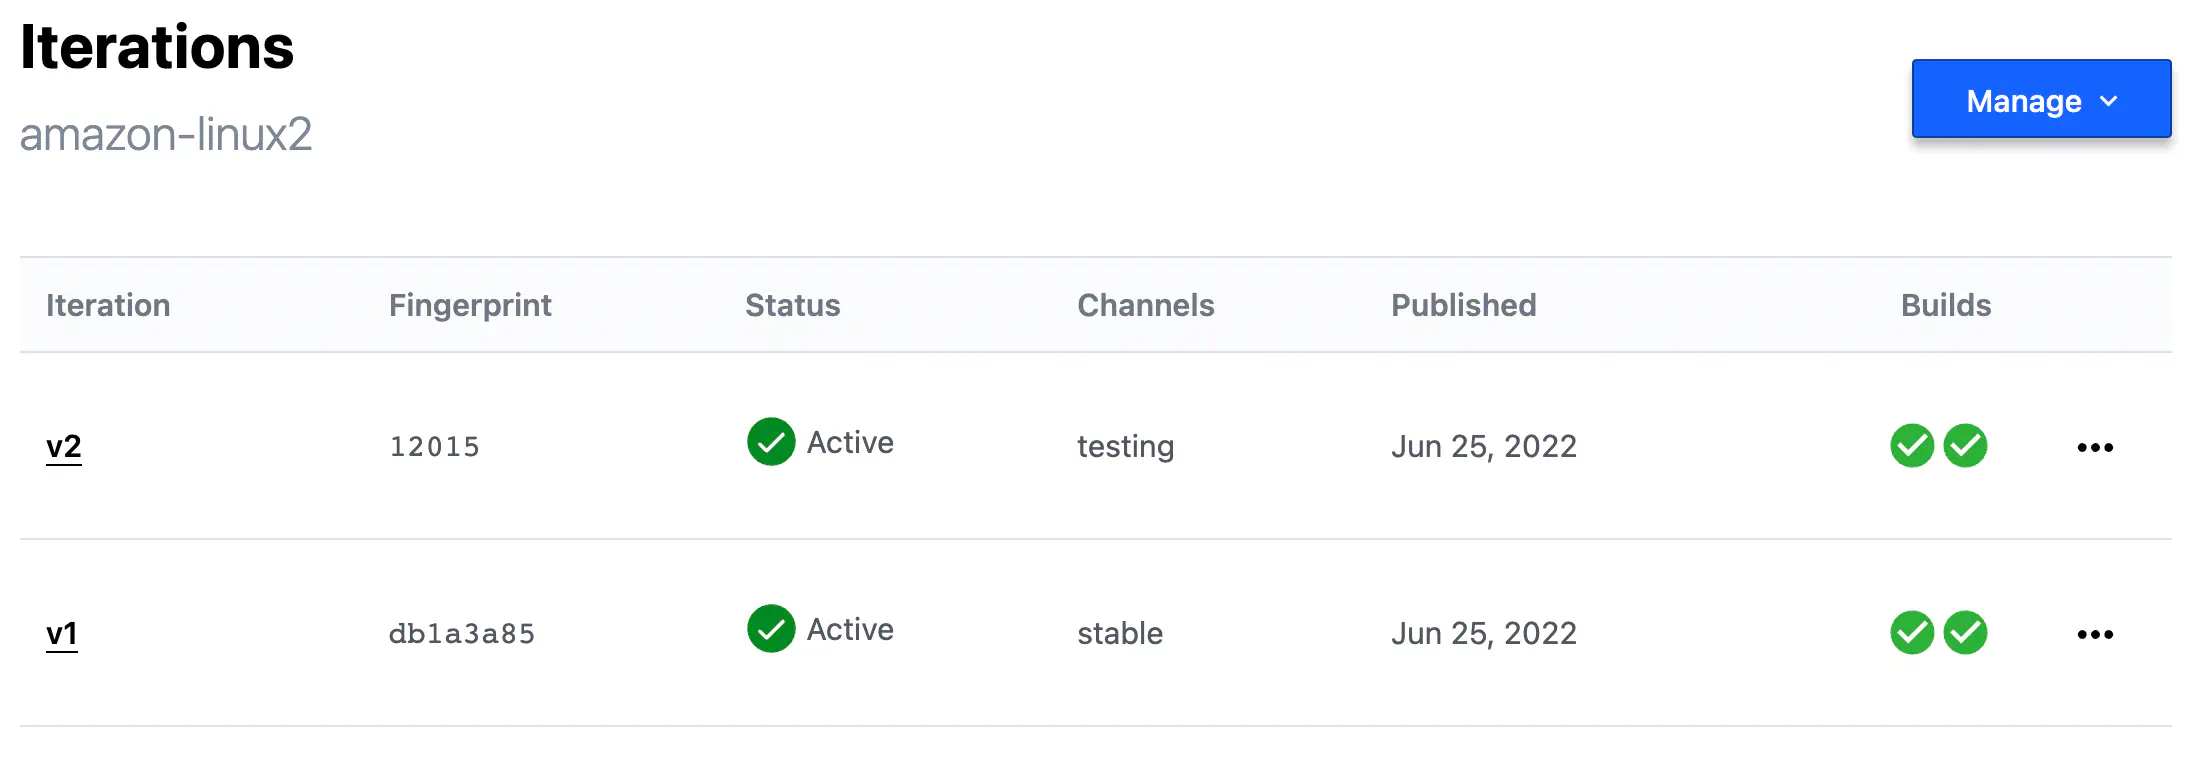The width and height of the screenshot is (2186, 762).
Task: Click the second green build check for v1
Action: click(1965, 632)
